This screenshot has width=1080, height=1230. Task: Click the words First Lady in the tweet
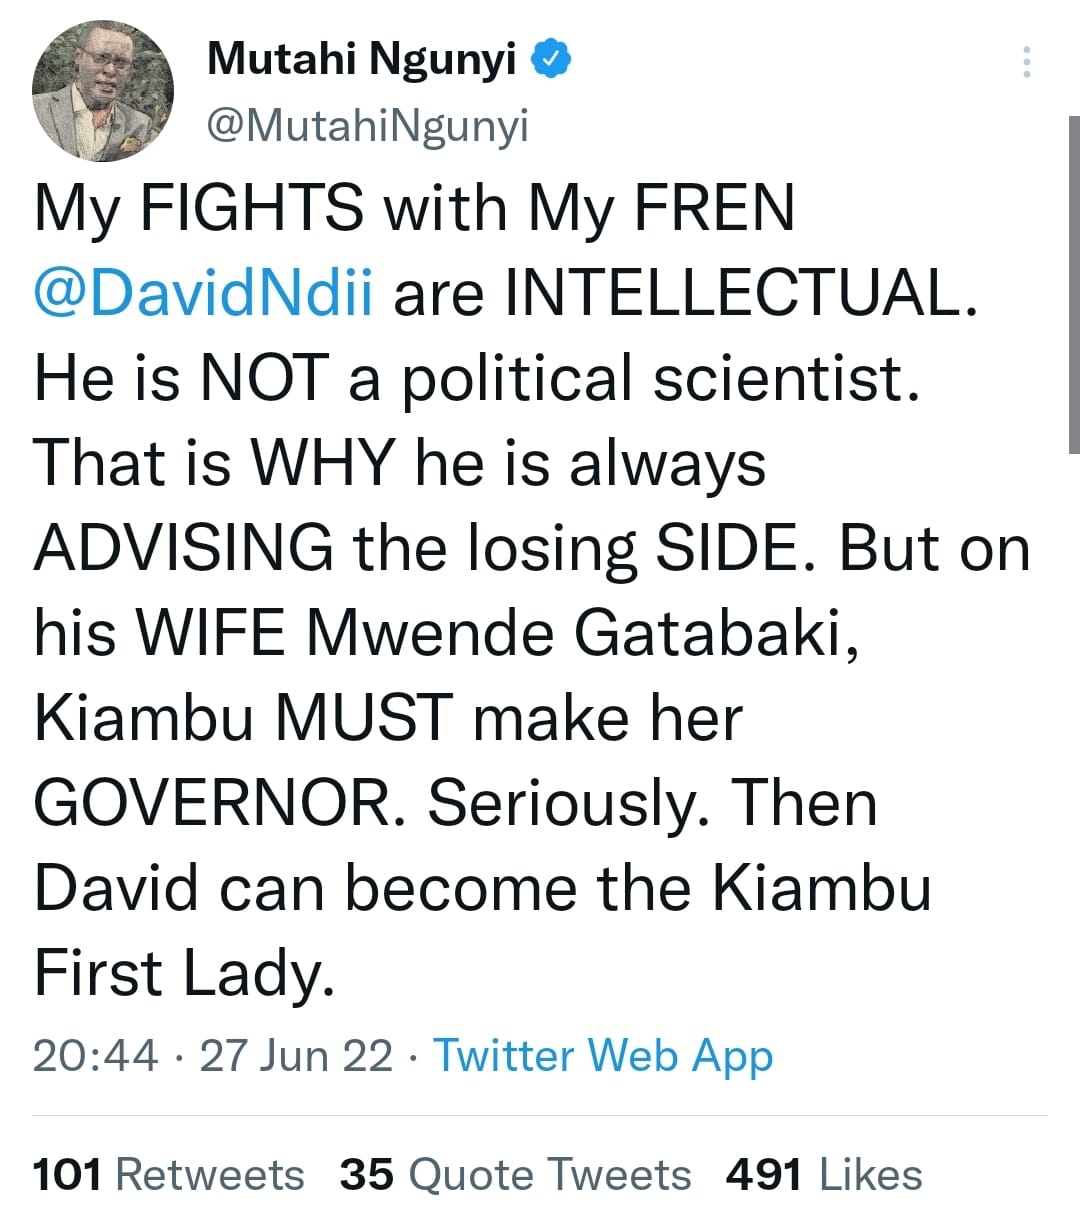[183, 973]
